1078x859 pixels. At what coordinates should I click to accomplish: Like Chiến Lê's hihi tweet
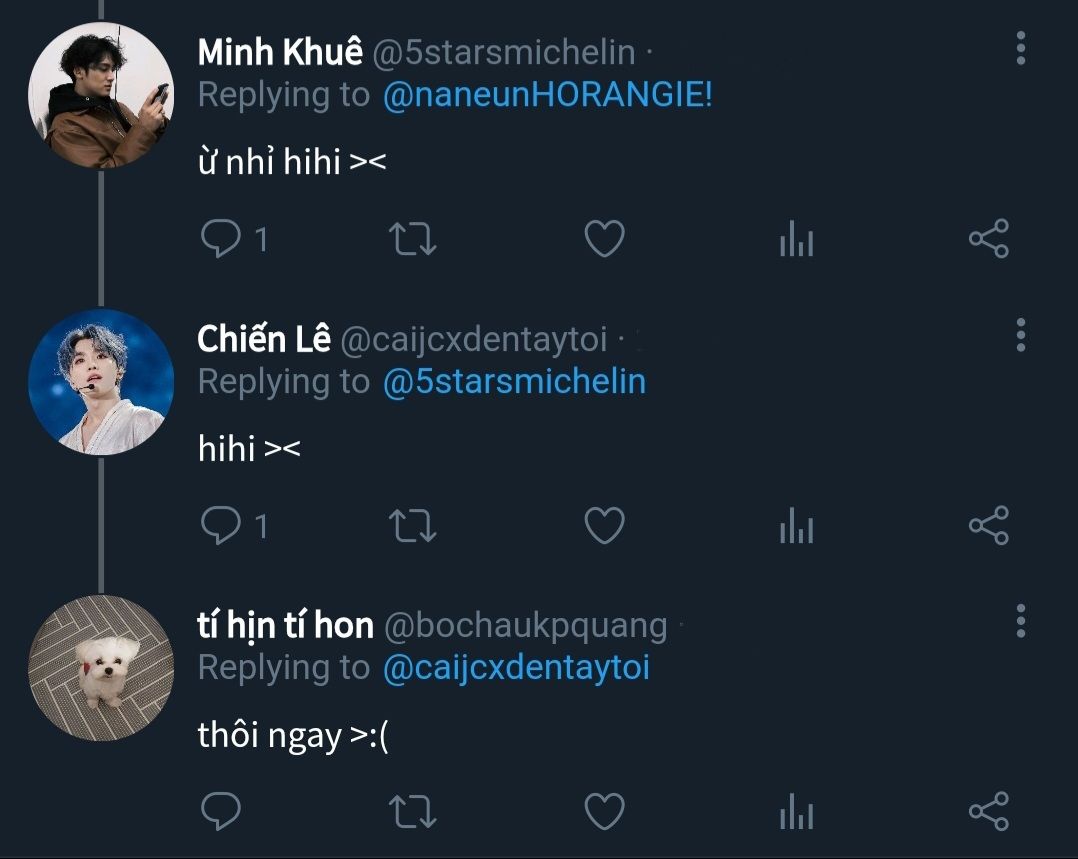(x=604, y=526)
